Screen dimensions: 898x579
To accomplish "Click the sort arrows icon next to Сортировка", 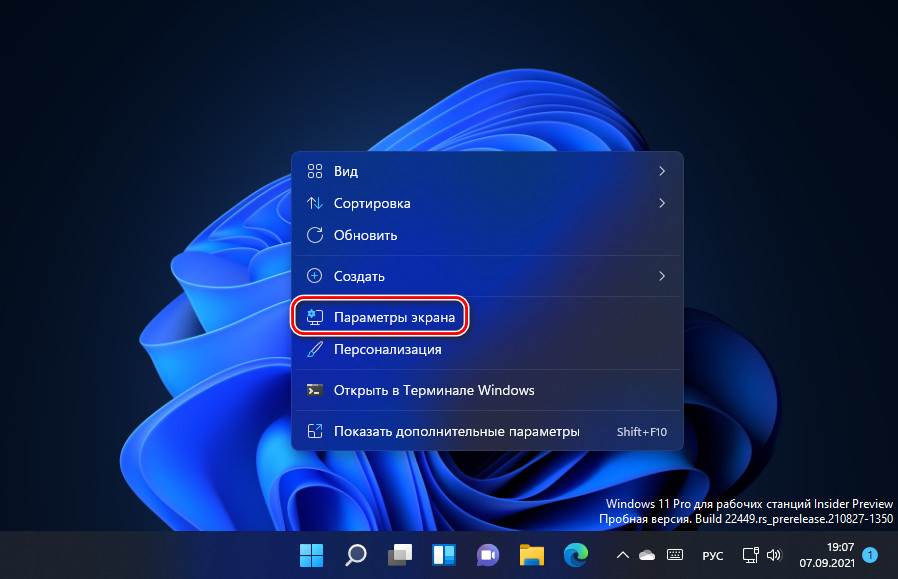I will [x=314, y=203].
